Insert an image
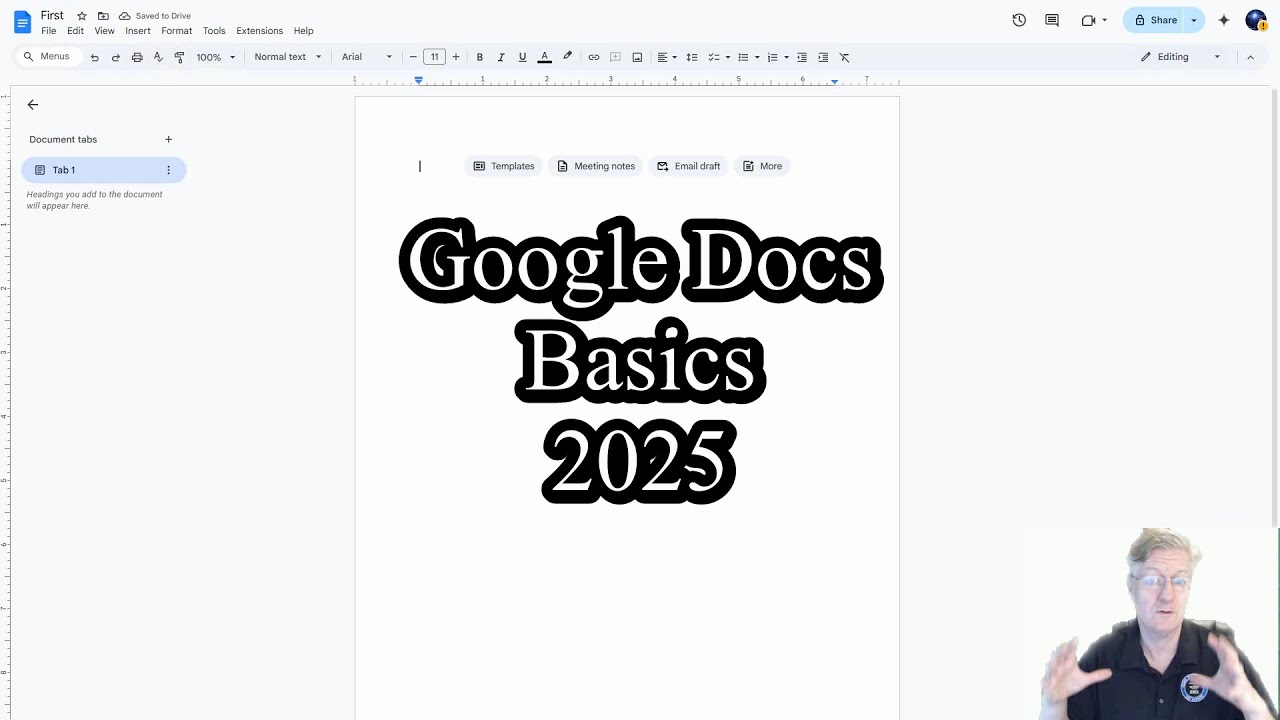 coord(637,57)
